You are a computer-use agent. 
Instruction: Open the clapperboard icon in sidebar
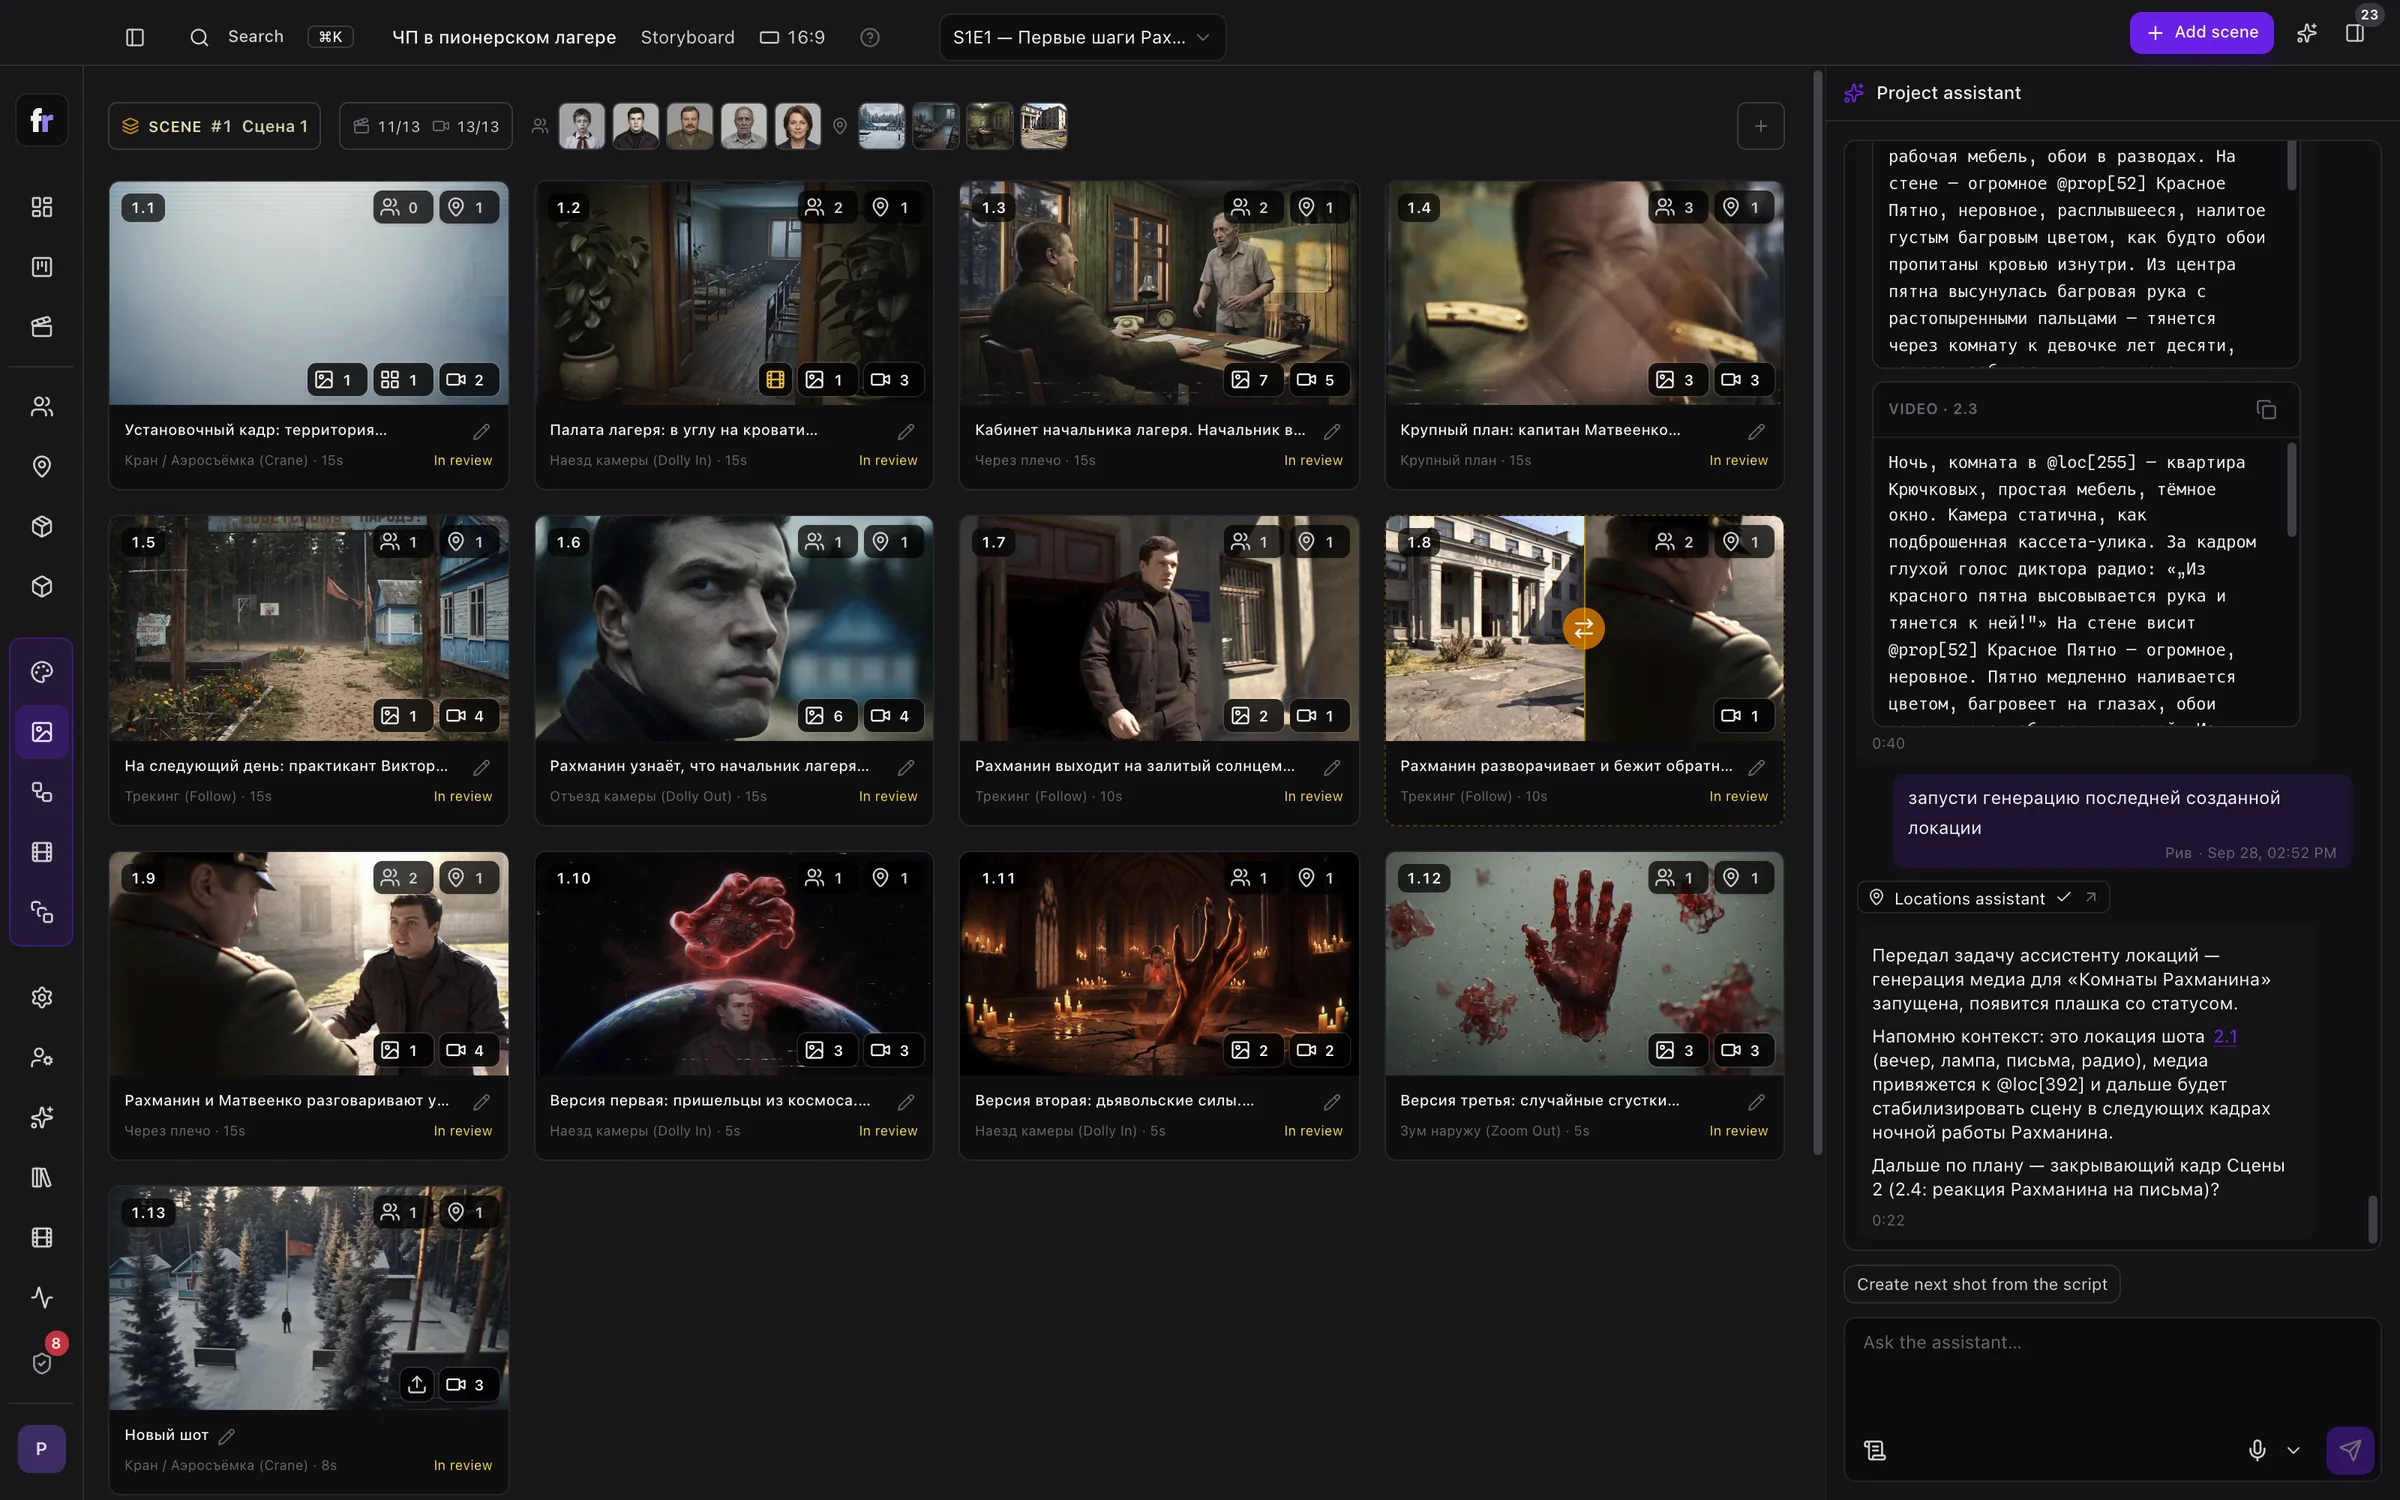pos(42,327)
